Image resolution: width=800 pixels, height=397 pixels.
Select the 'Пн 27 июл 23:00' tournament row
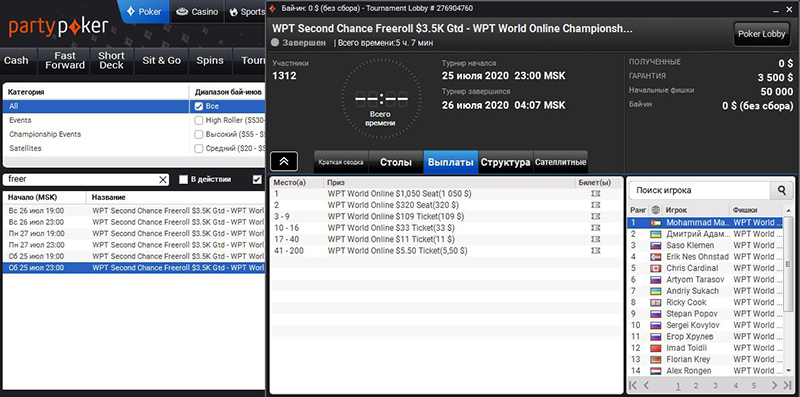point(134,245)
